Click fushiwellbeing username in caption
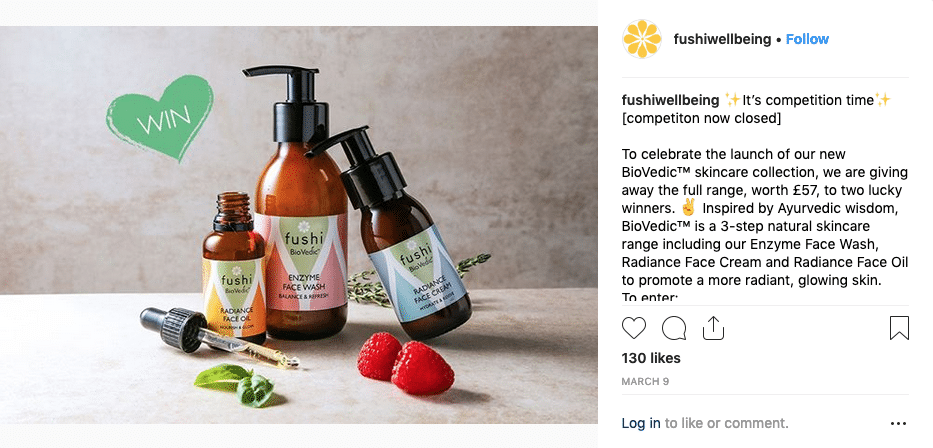933x448 pixels. [670, 100]
